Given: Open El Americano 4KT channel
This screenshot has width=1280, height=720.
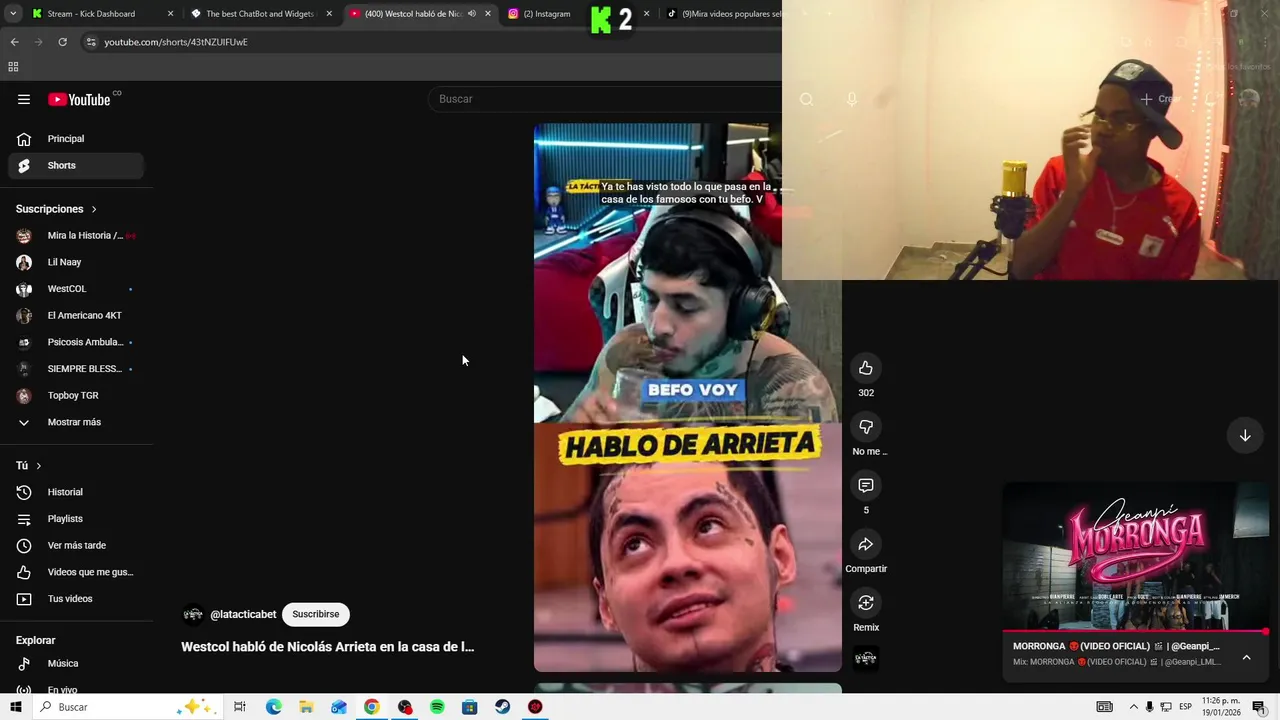Looking at the screenshot, I should click(76, 315).
